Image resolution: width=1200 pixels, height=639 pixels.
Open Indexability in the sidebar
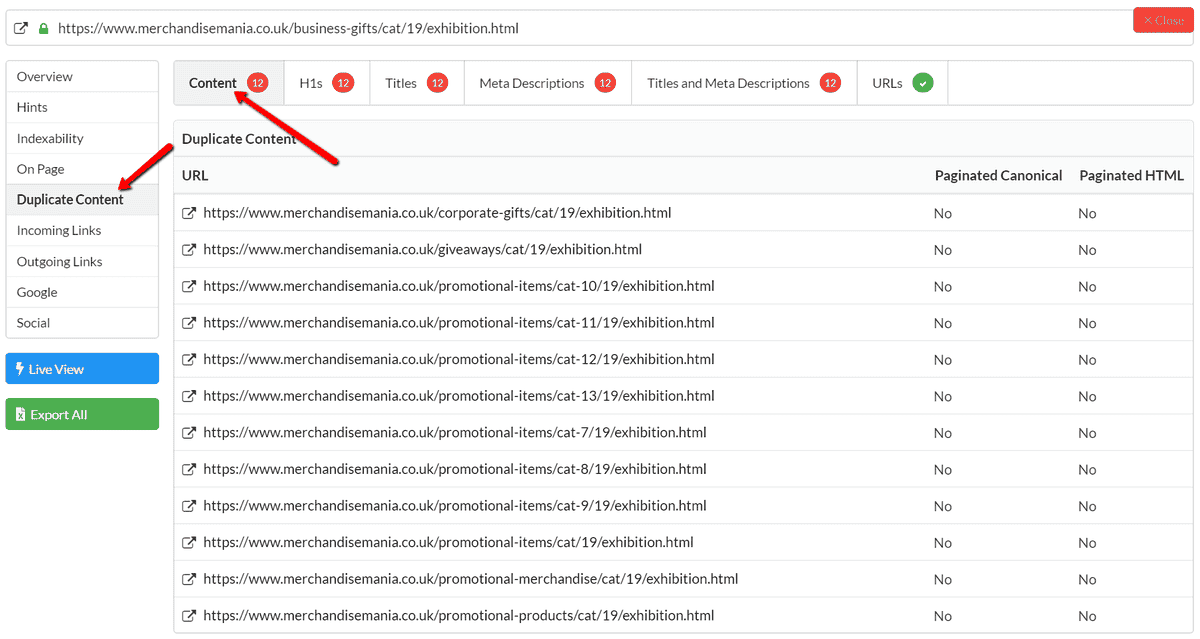click(82, 138)
